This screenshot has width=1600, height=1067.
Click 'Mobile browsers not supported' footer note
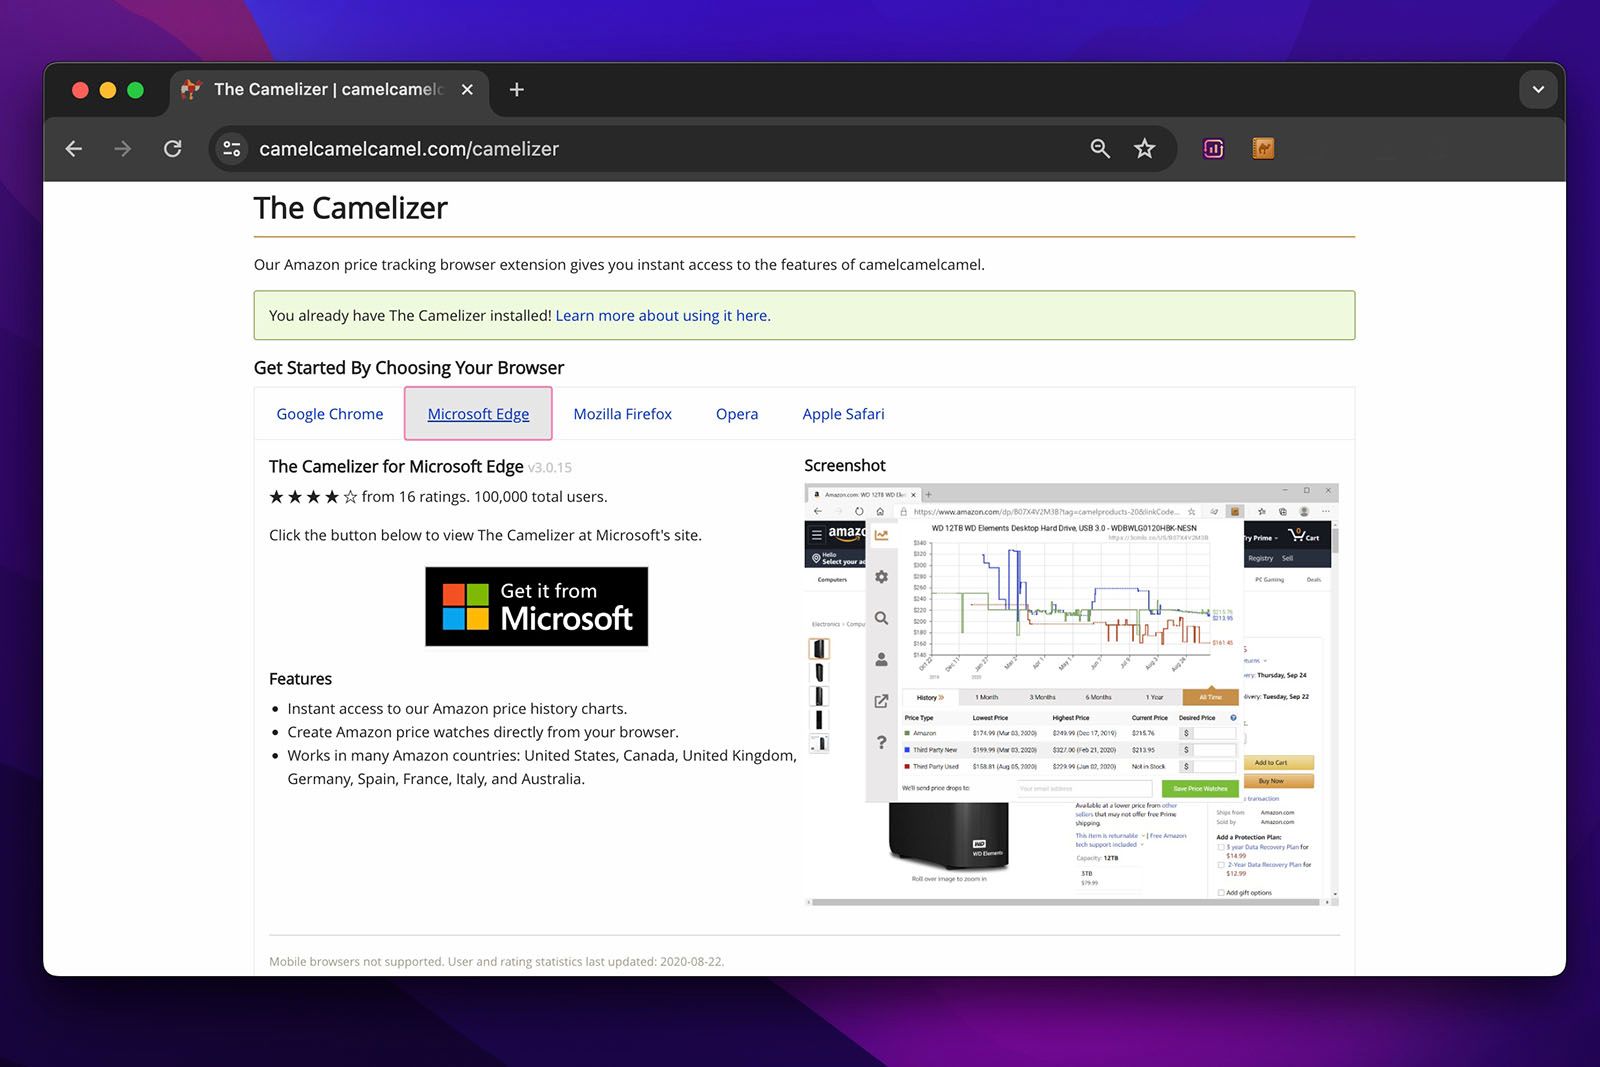tap(497, 962)
